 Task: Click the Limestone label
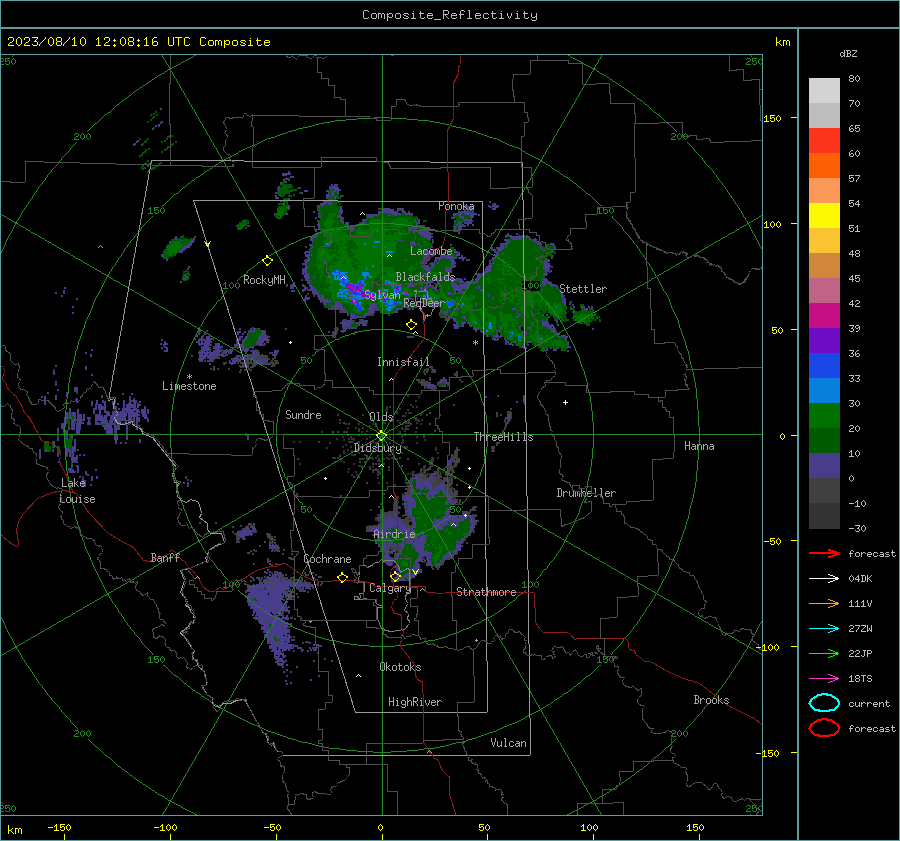tap(189, 386)
